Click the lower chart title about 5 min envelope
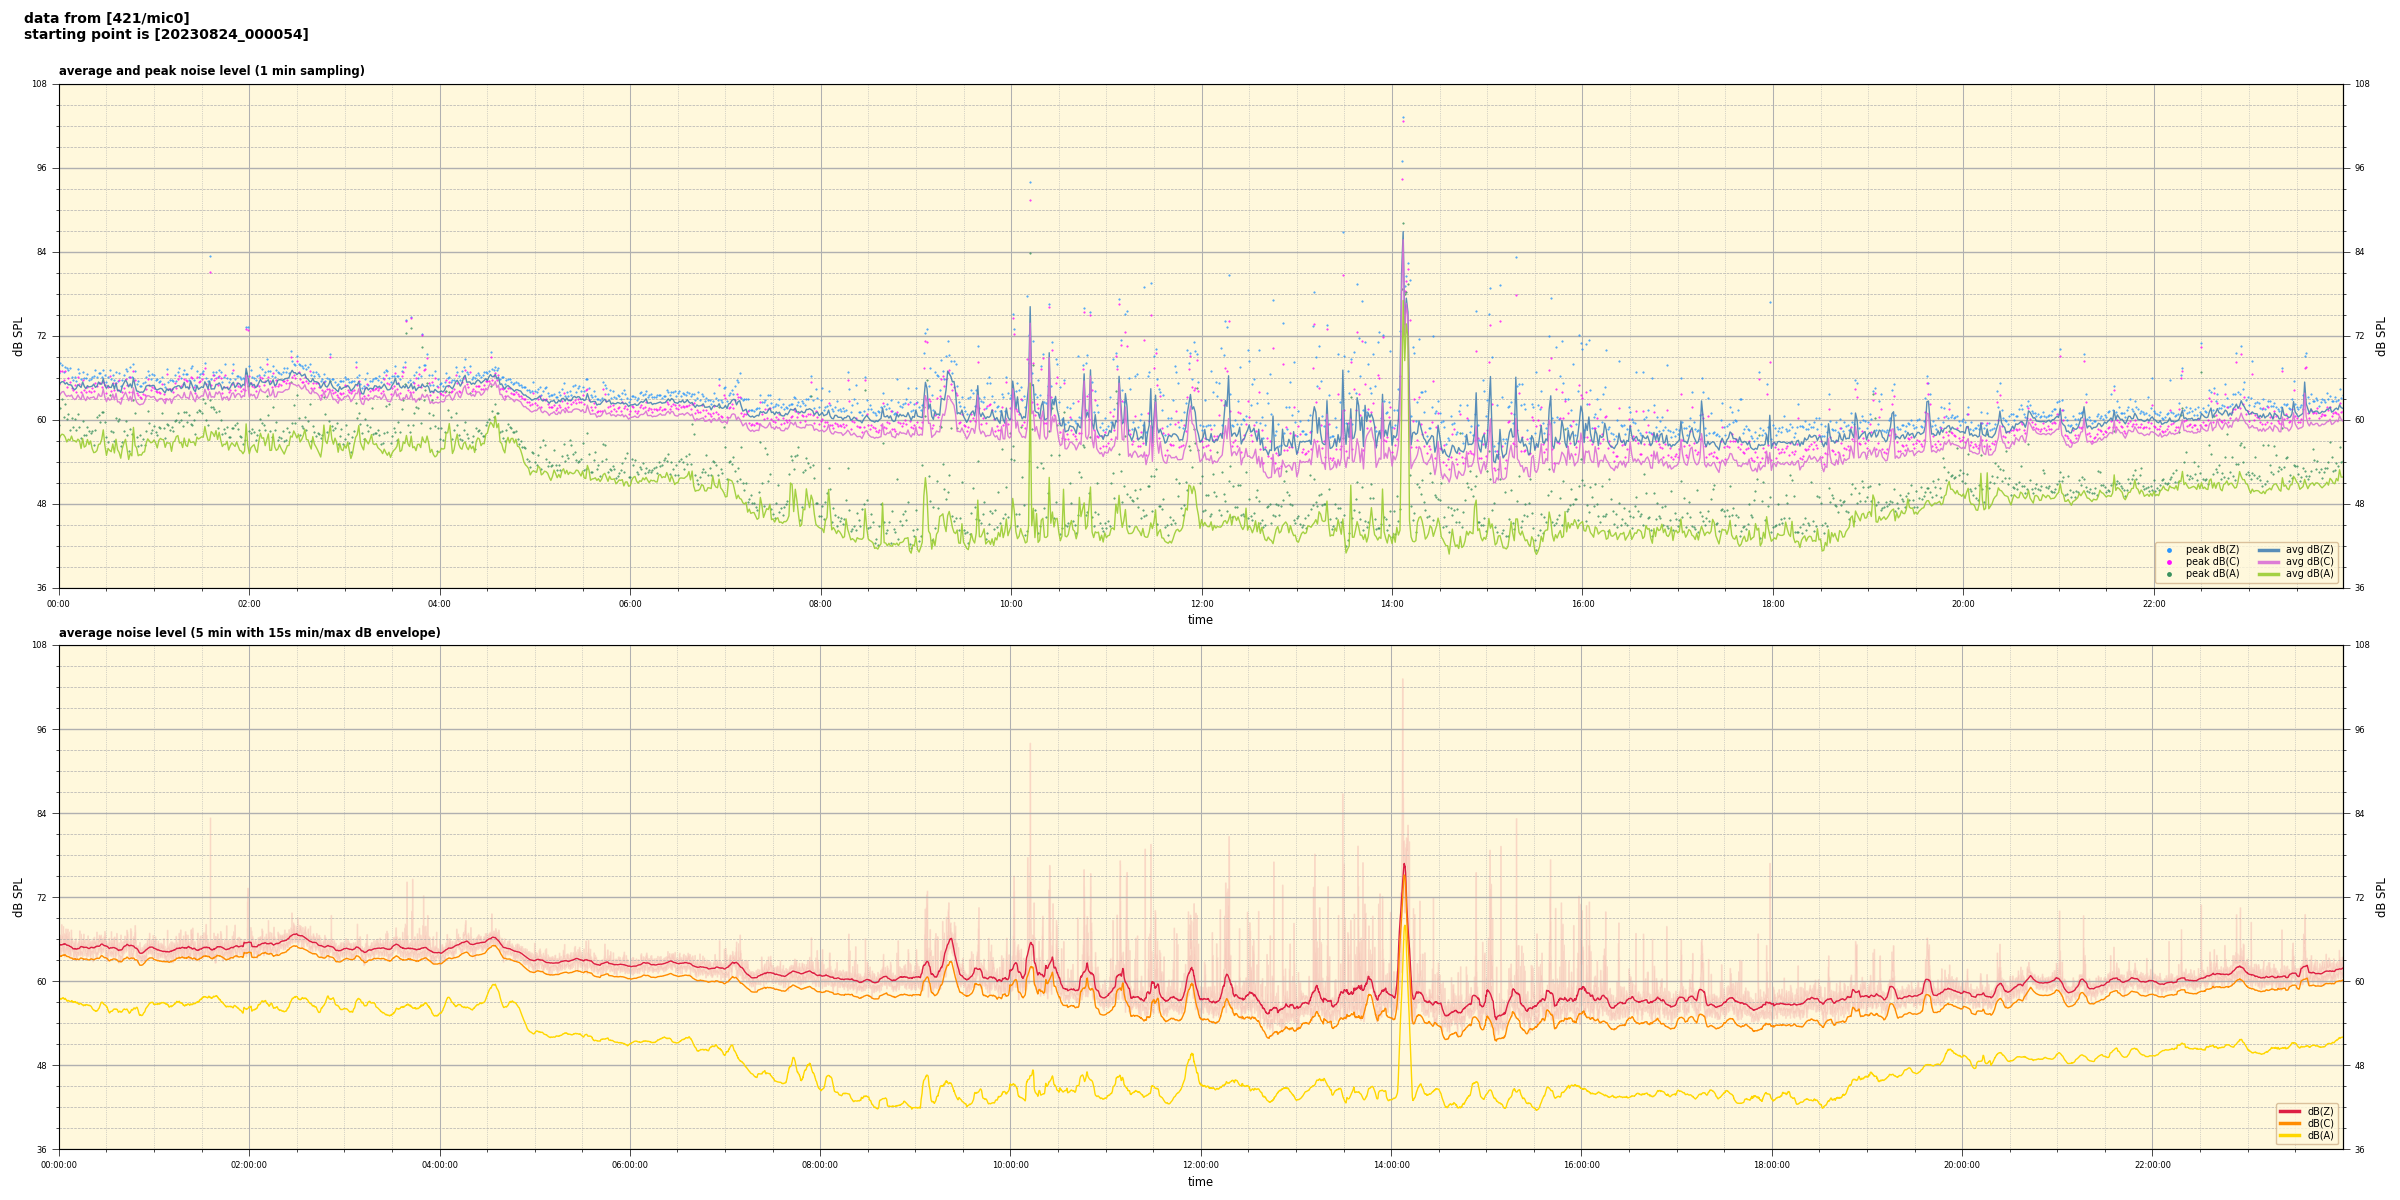 click(249, 633)
